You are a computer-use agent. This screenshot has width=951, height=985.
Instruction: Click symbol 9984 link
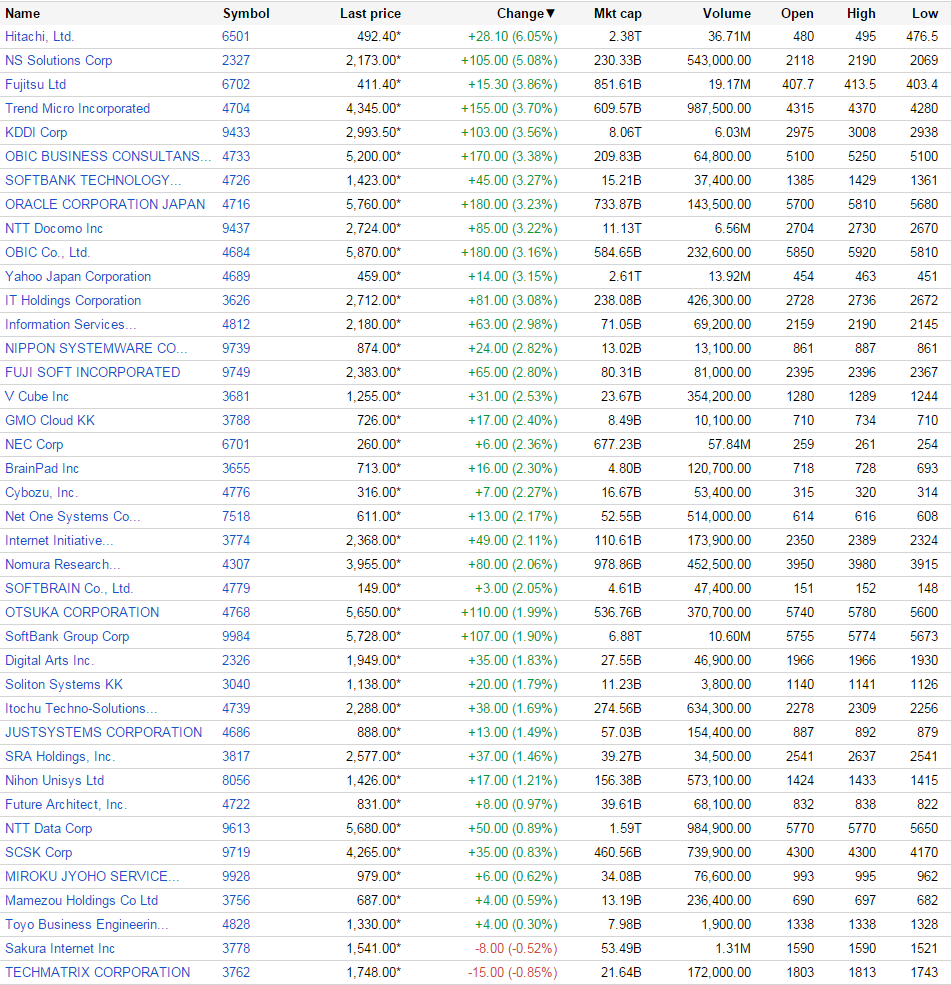pyautogui.click(x=236, y=636)
